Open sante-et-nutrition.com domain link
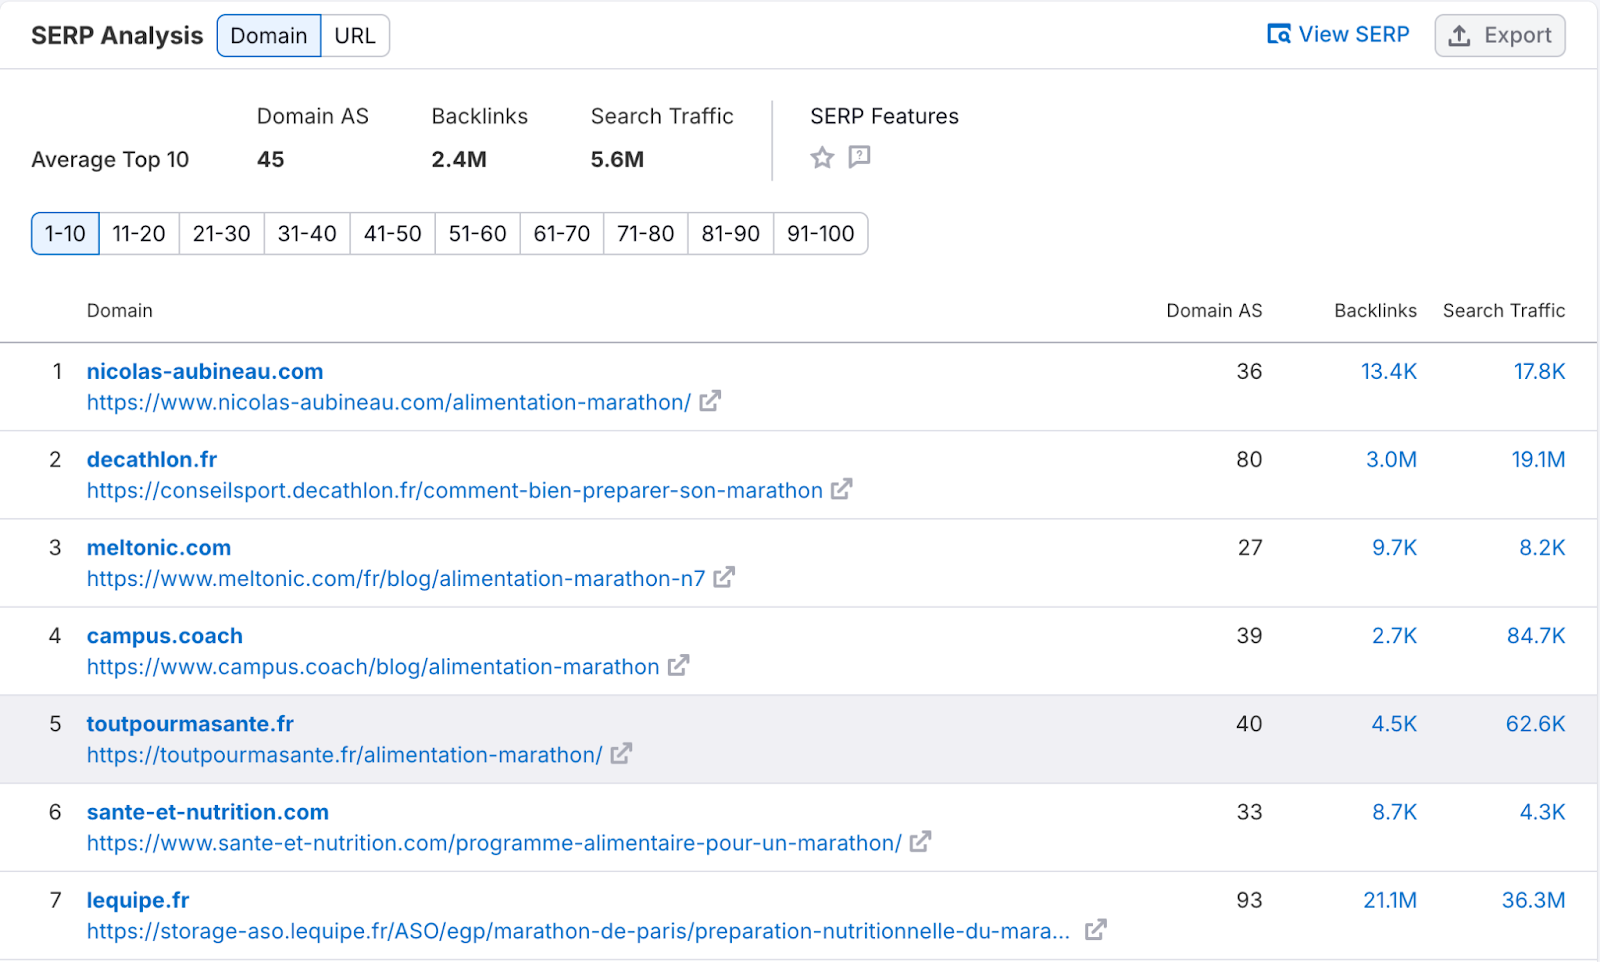The height and width of the screenshot is (962, 1600). [208, 812]
